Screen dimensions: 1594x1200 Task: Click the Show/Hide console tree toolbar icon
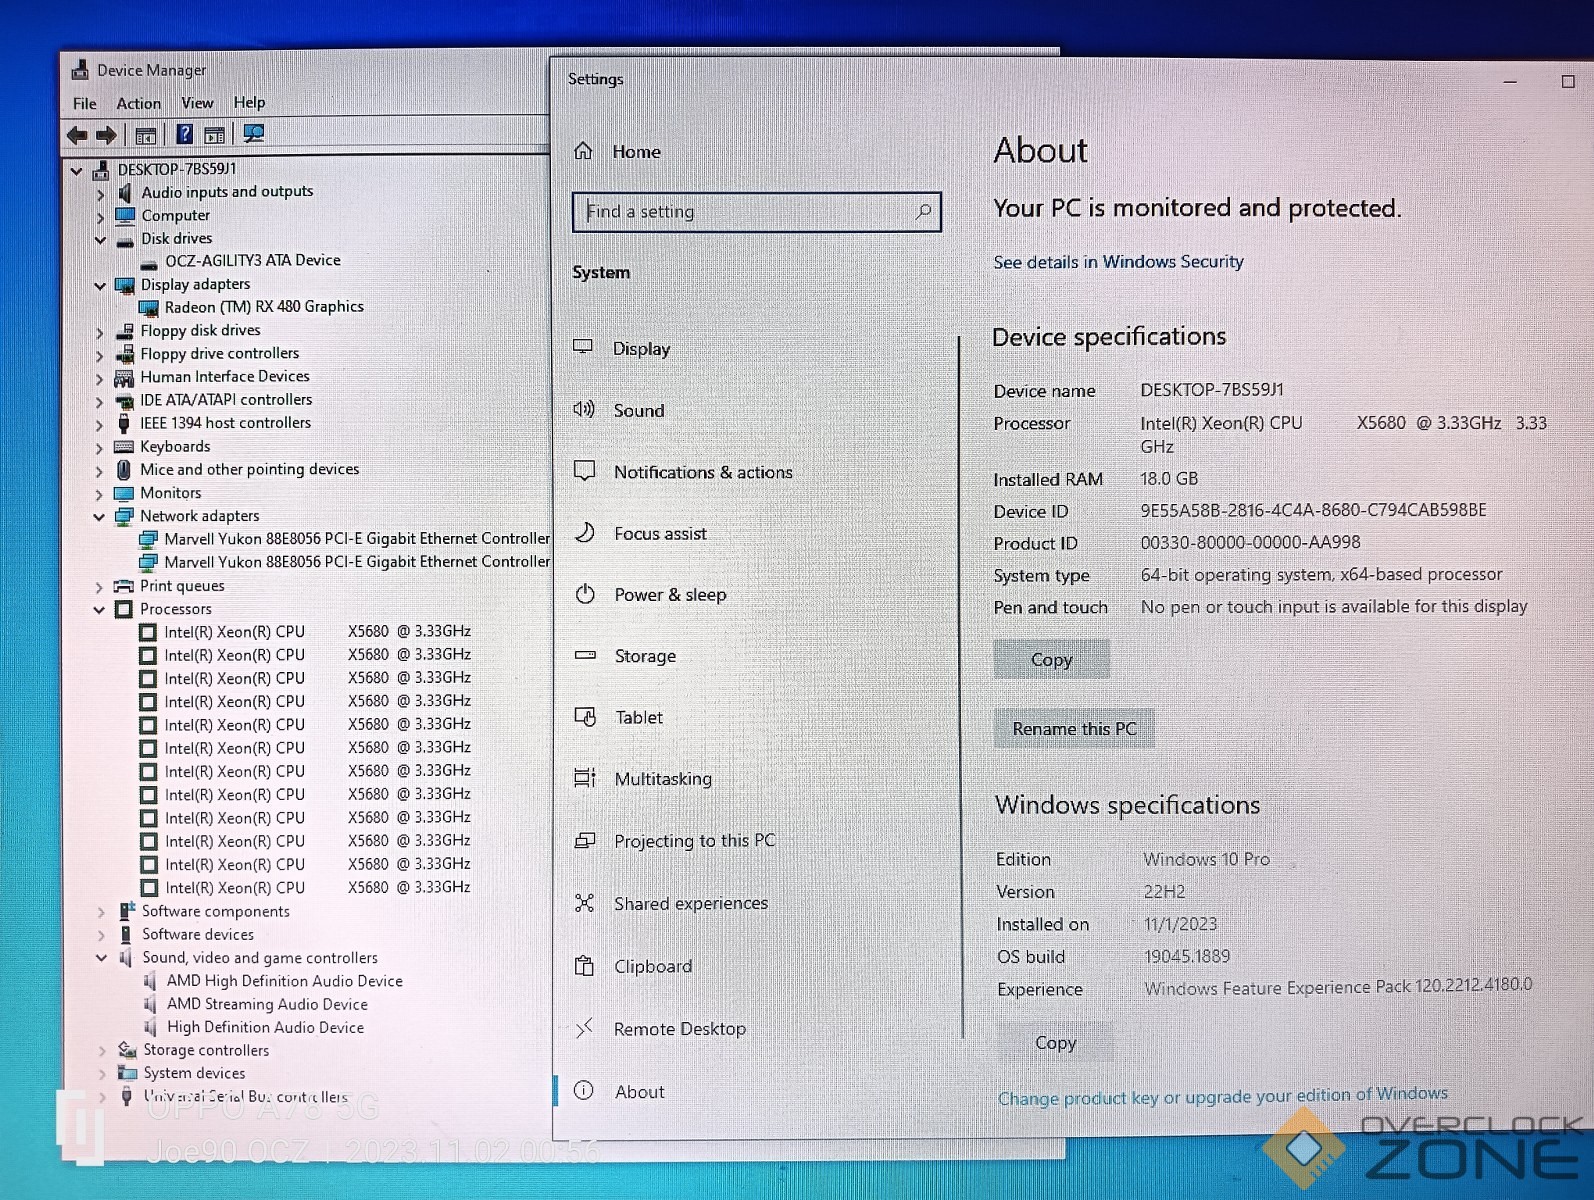tap(145, 135)
